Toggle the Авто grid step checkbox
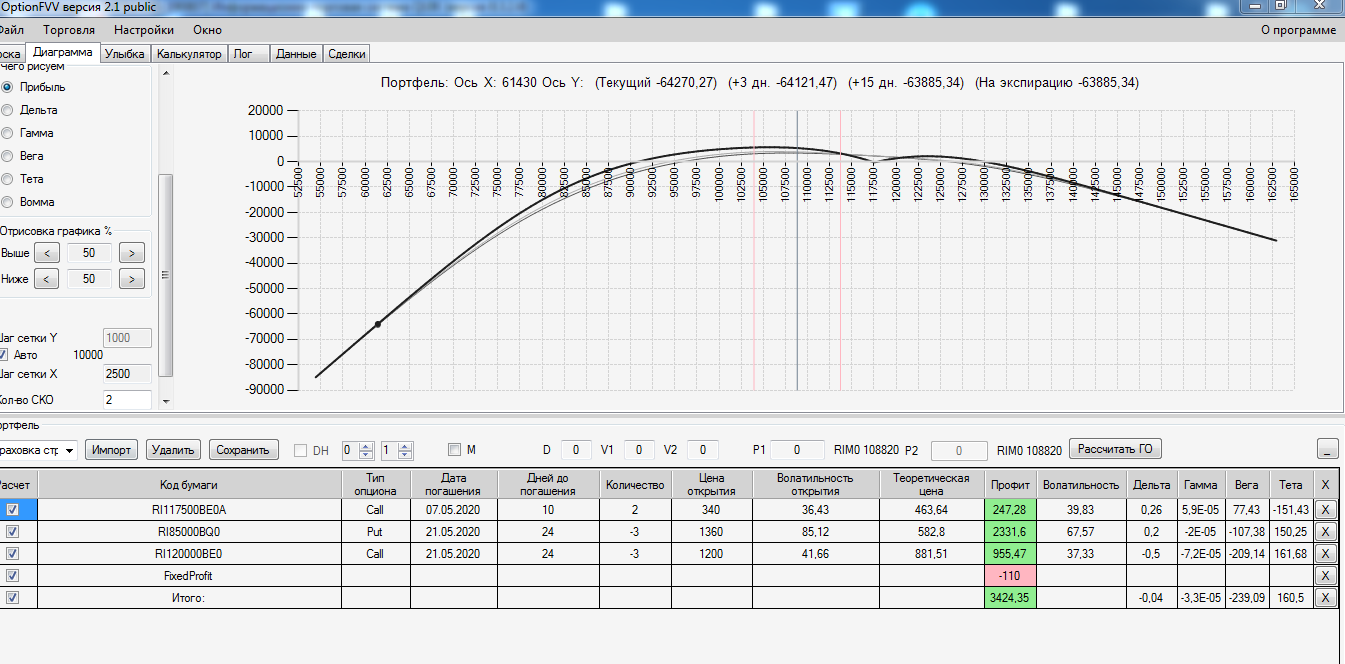Viewport: 1345px width, 664px height. coord(4,355)
